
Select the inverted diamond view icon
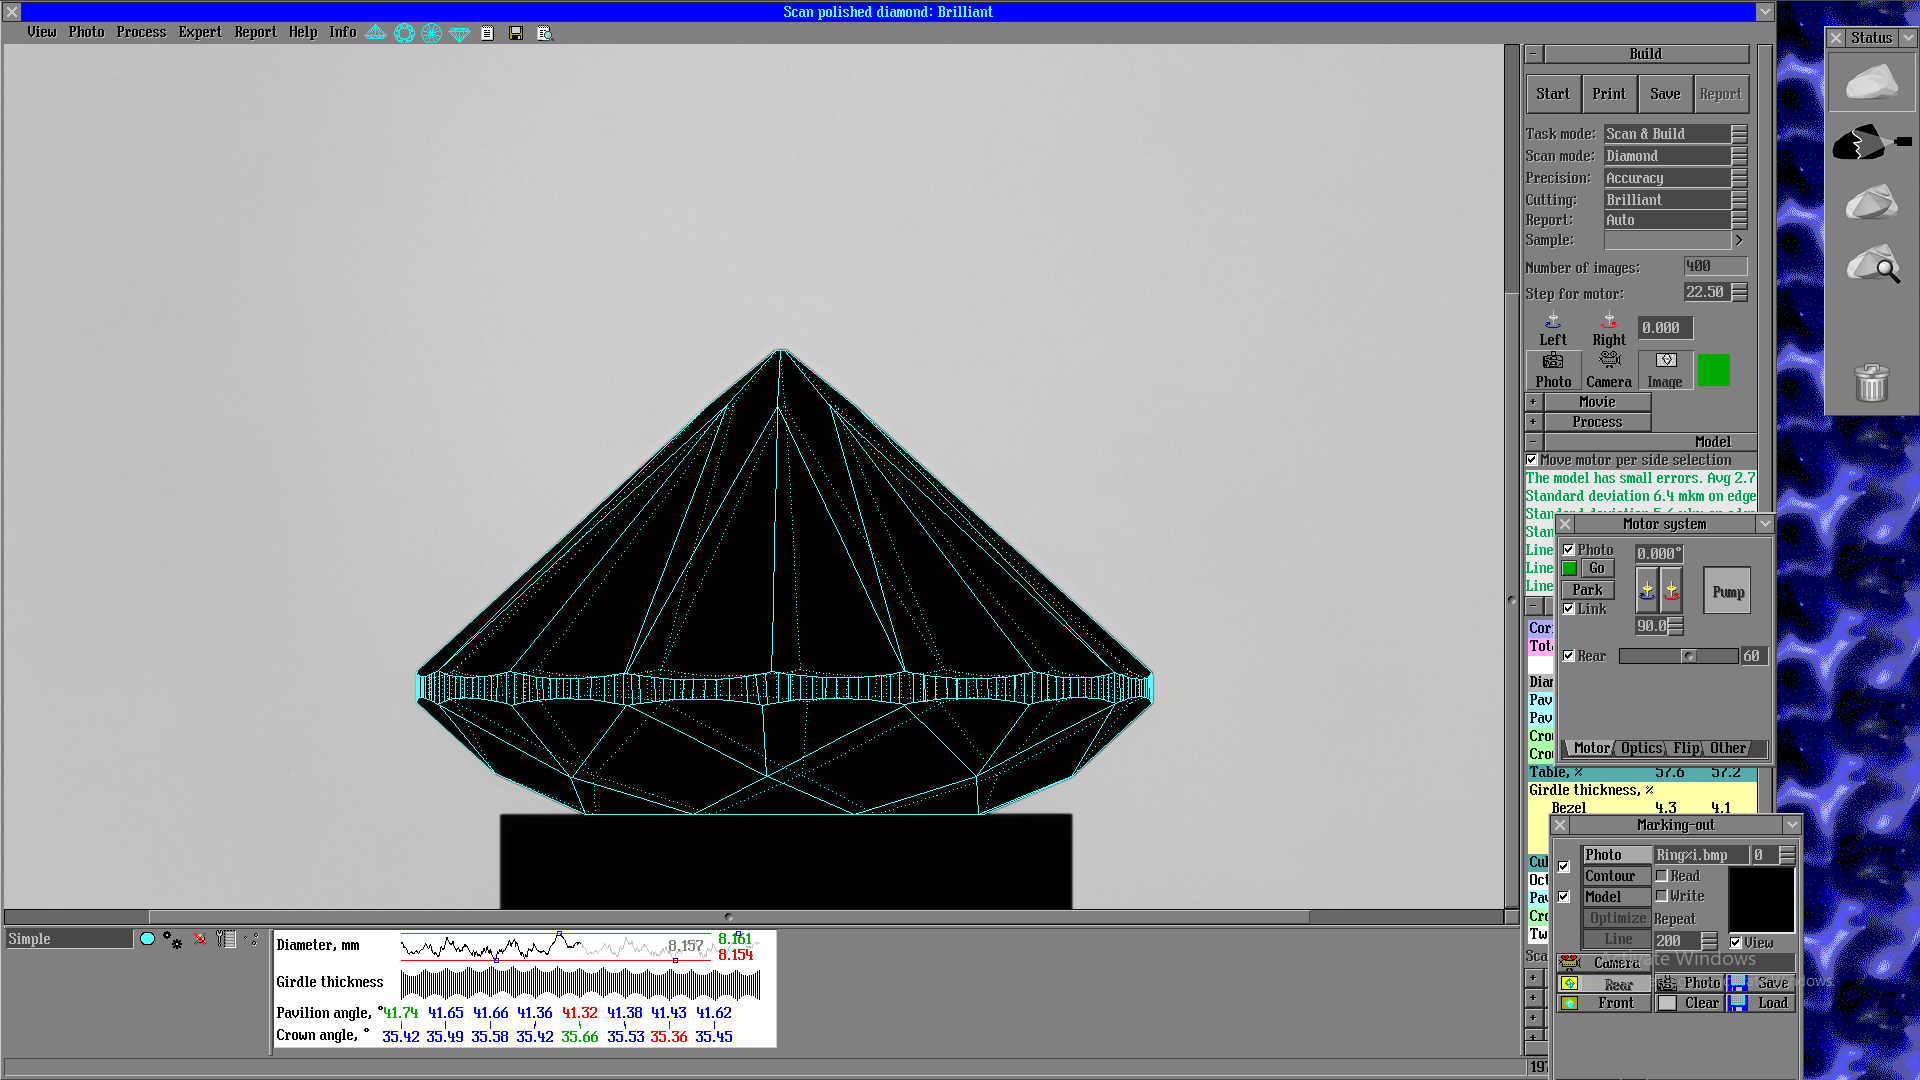pos(459,33)
